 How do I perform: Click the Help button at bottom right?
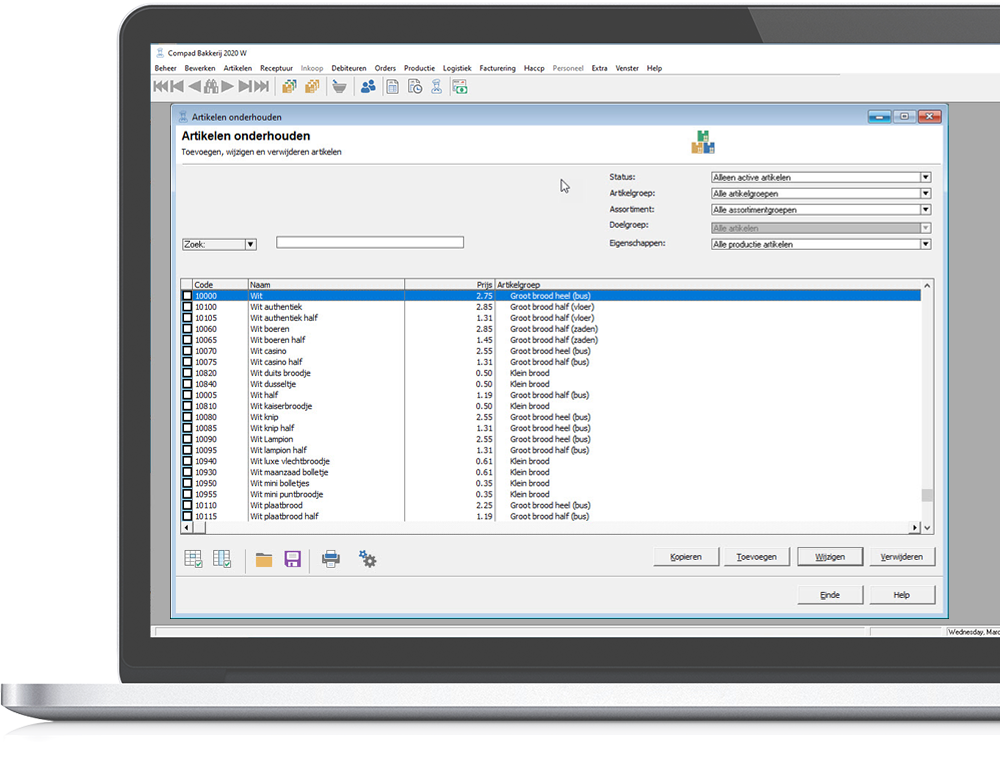[902, 595]
